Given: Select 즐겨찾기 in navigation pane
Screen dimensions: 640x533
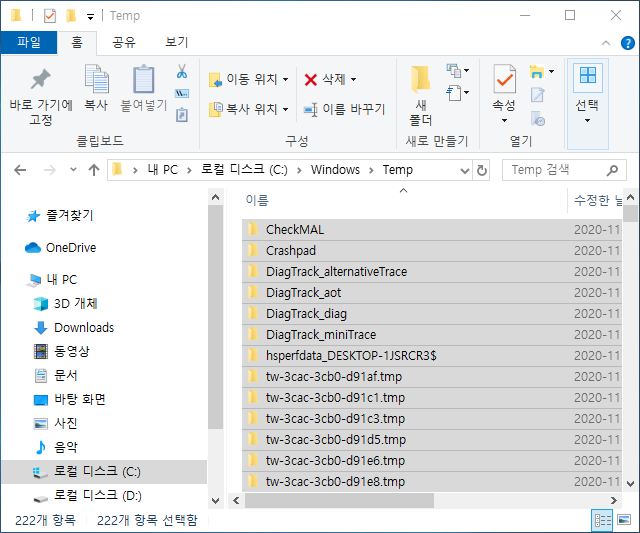Looking at the screenshot, I should (x=60, y=215).
